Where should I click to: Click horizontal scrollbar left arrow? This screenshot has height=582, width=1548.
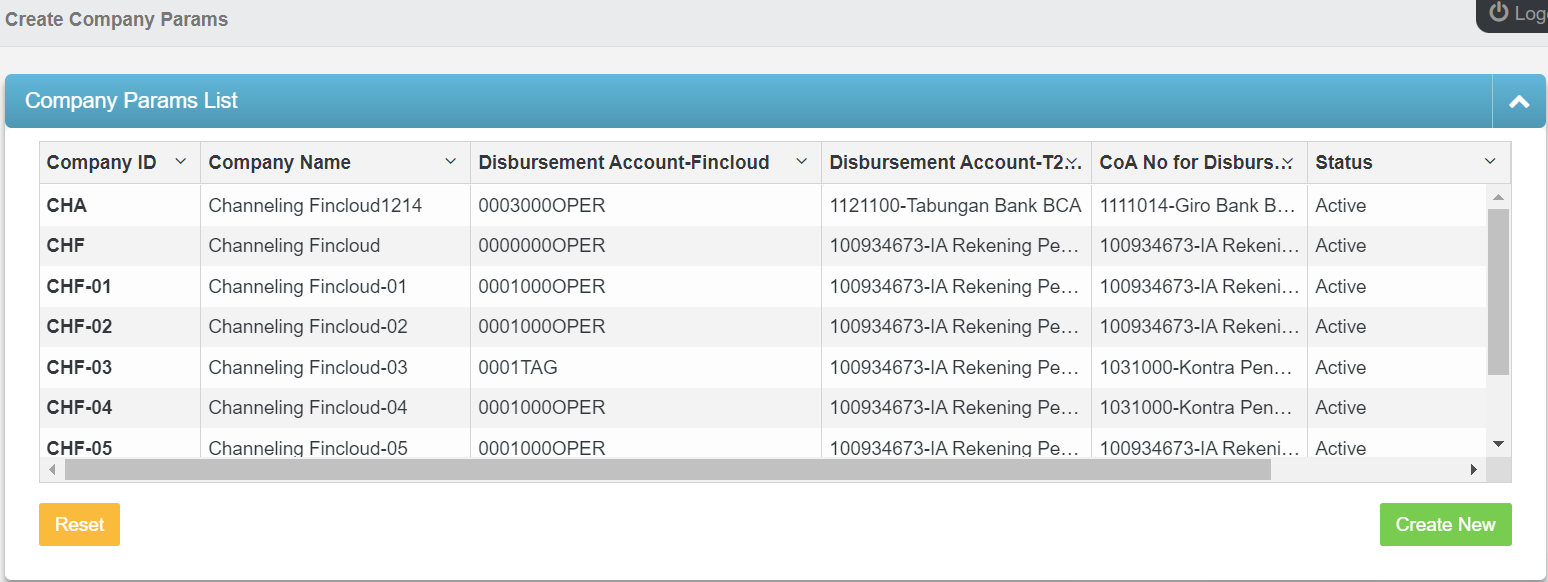(x=53, y=469)
